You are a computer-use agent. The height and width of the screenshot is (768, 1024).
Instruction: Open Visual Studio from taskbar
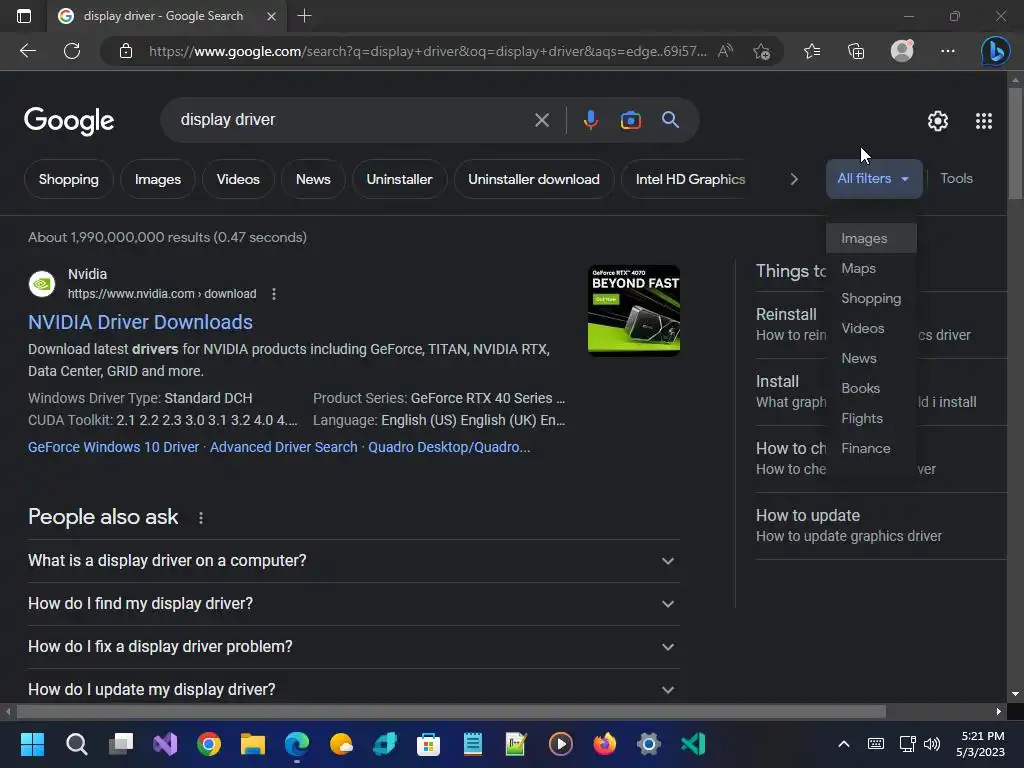(x=165, y=744)
